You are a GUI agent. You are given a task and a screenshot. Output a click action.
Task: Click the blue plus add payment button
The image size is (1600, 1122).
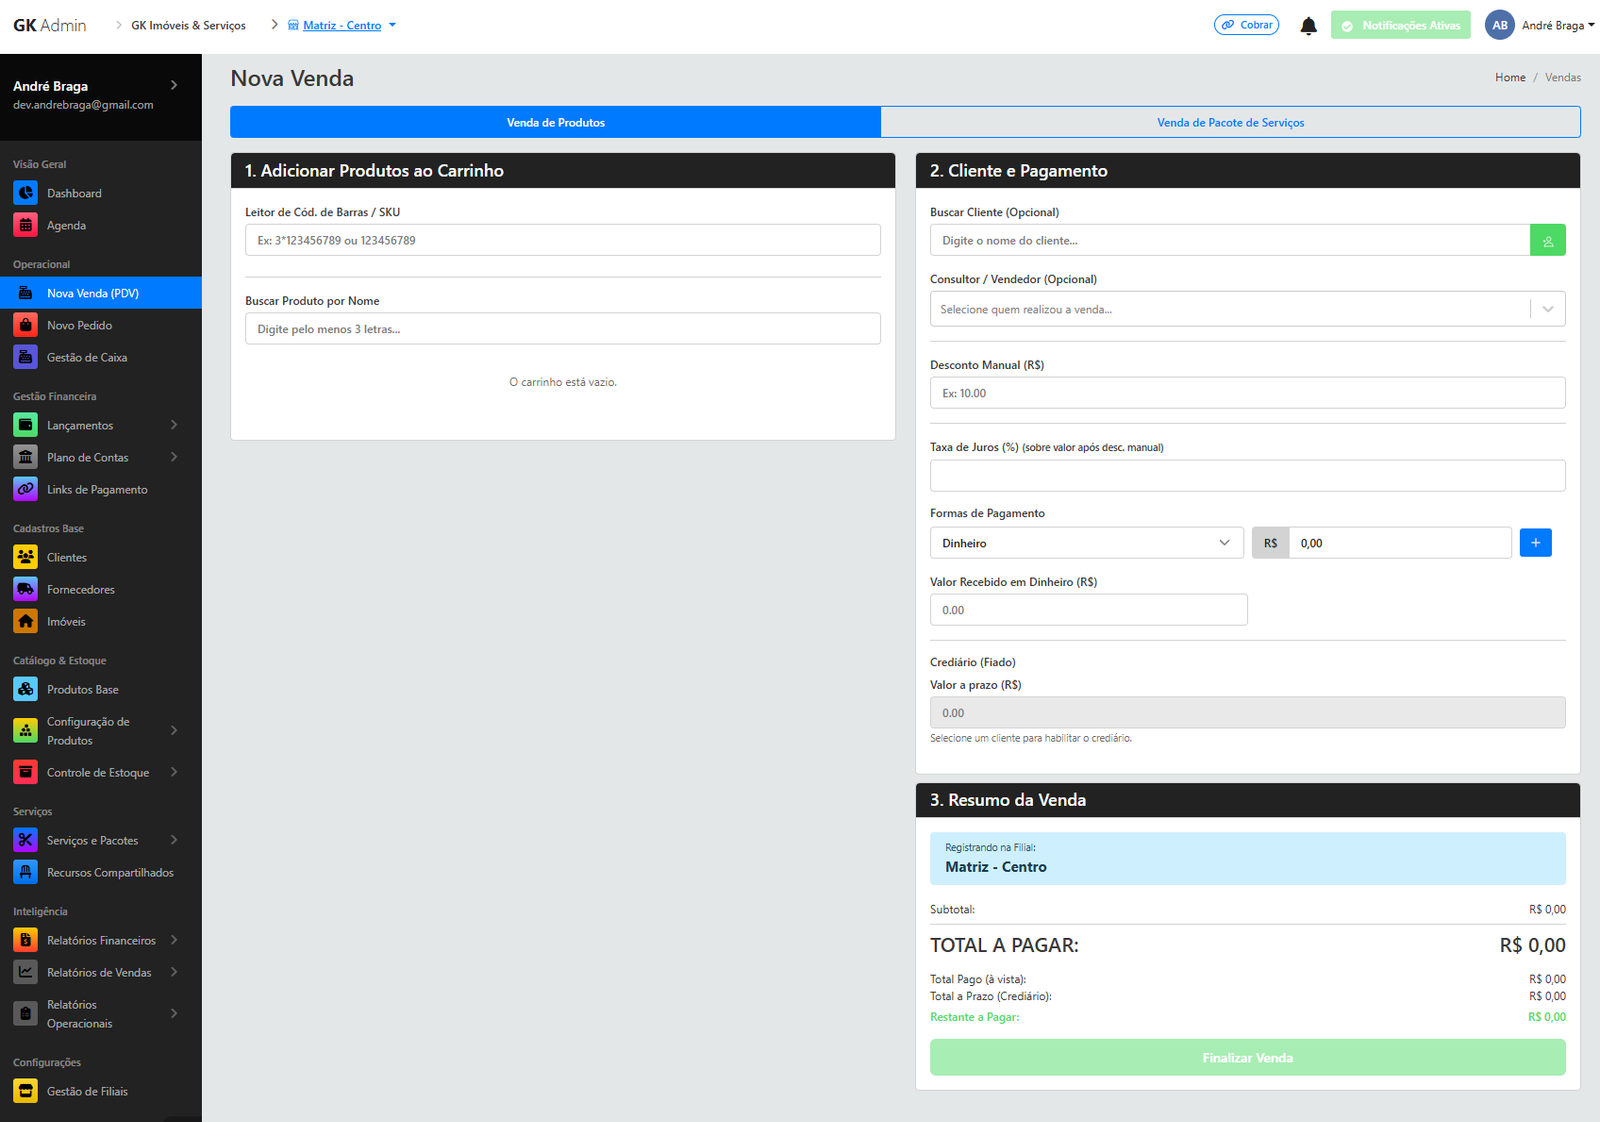click(1535, 543)
